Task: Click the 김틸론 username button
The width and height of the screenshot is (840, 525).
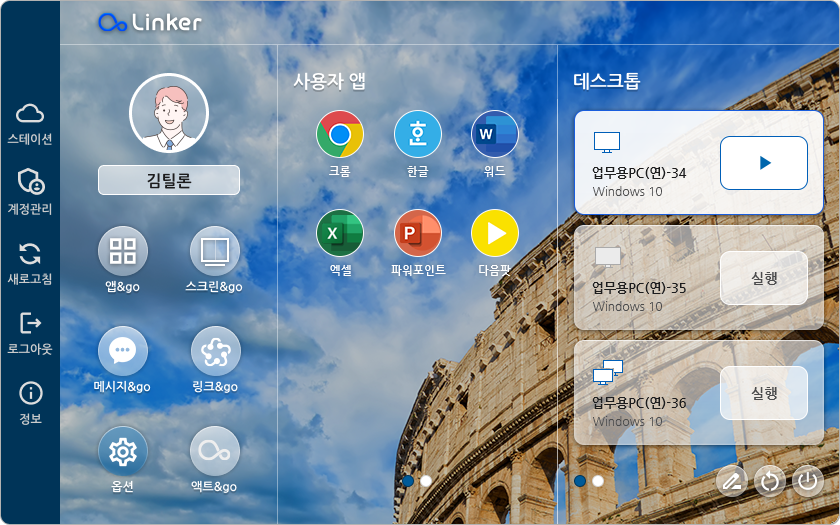Action: [x=169, y=180]
